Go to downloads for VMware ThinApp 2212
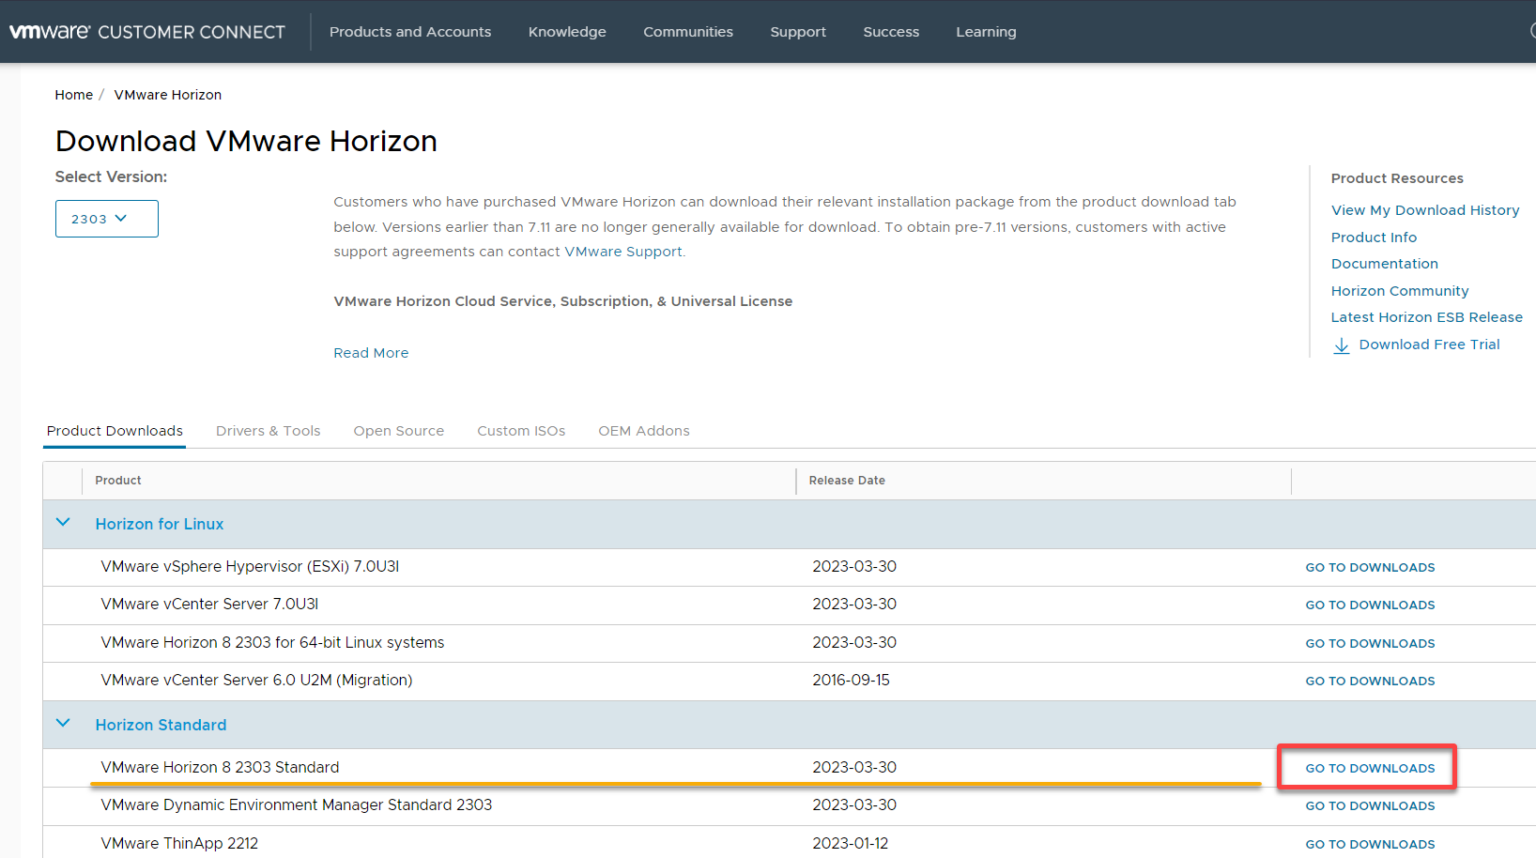The height and width of the screenshot is (858, 1536). click(x=1370, y=844)
